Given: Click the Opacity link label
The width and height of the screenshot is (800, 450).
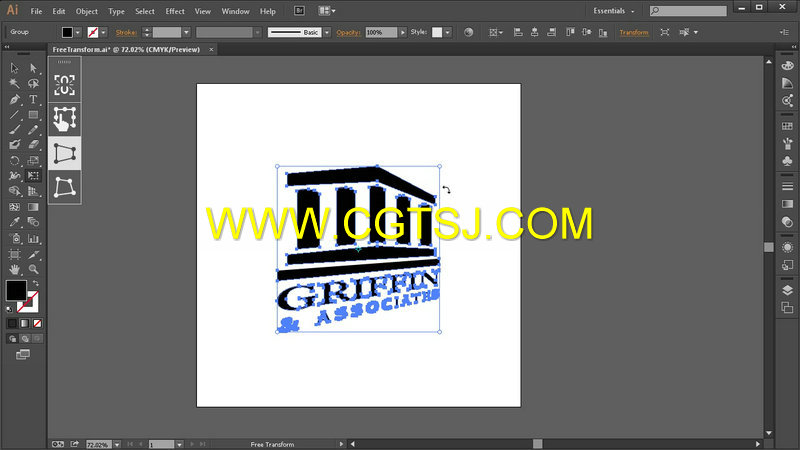Looking at the screenshot, I should point(348,32).
